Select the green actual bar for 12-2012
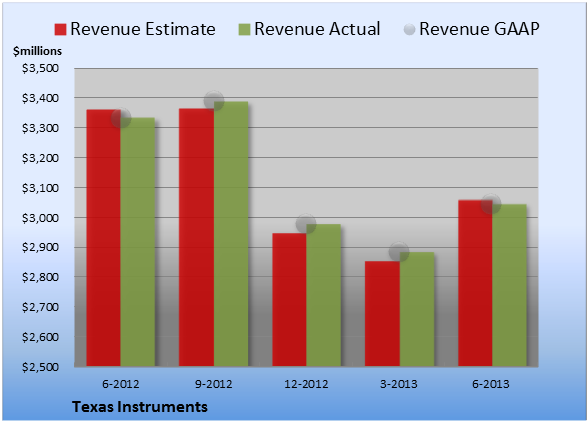The image size is (588, 422). tap(324, 295)
